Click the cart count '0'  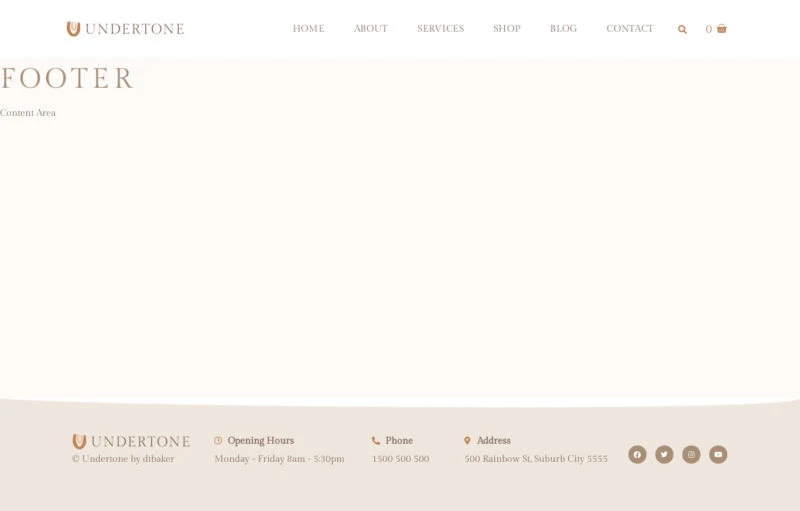coord(709,30)
